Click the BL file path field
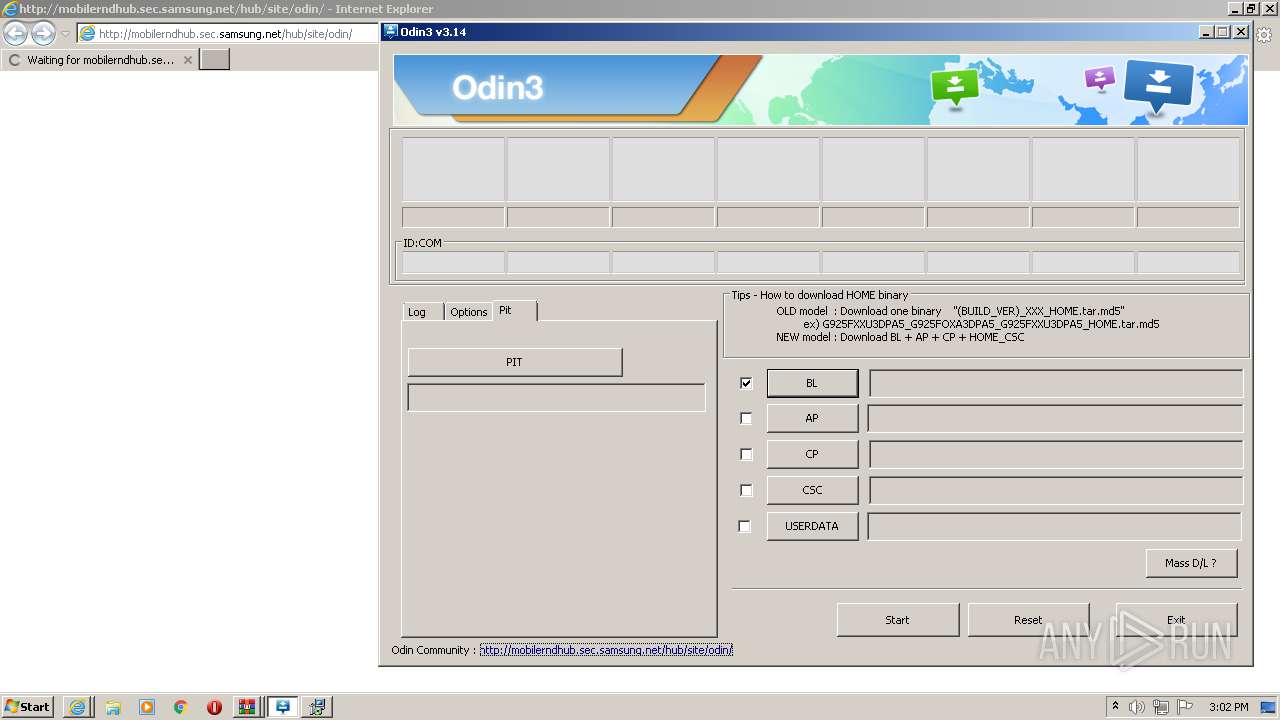 [1055, 383]
